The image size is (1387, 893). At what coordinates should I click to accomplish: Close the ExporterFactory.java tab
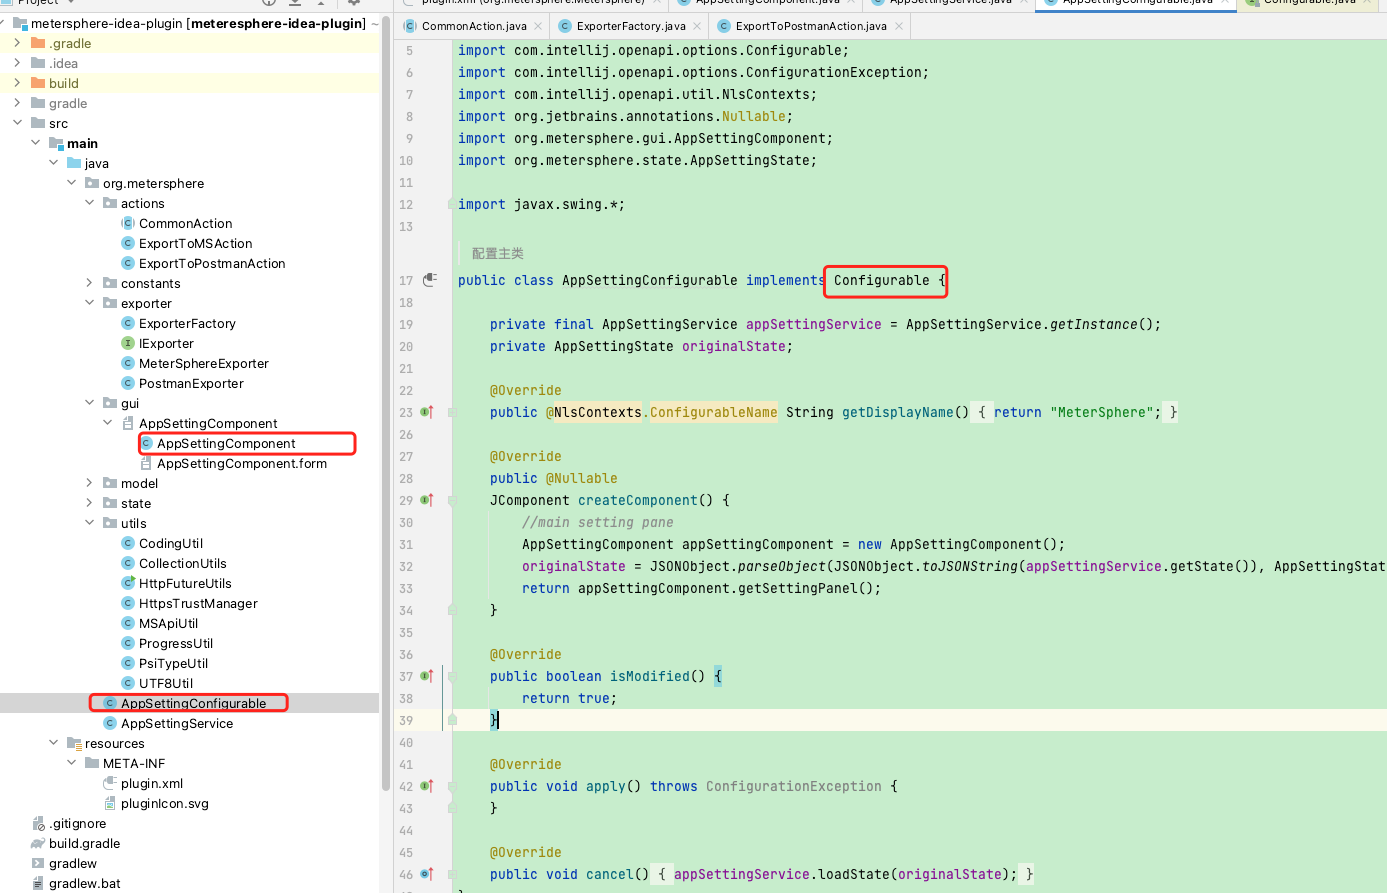[x=697, y=26]
